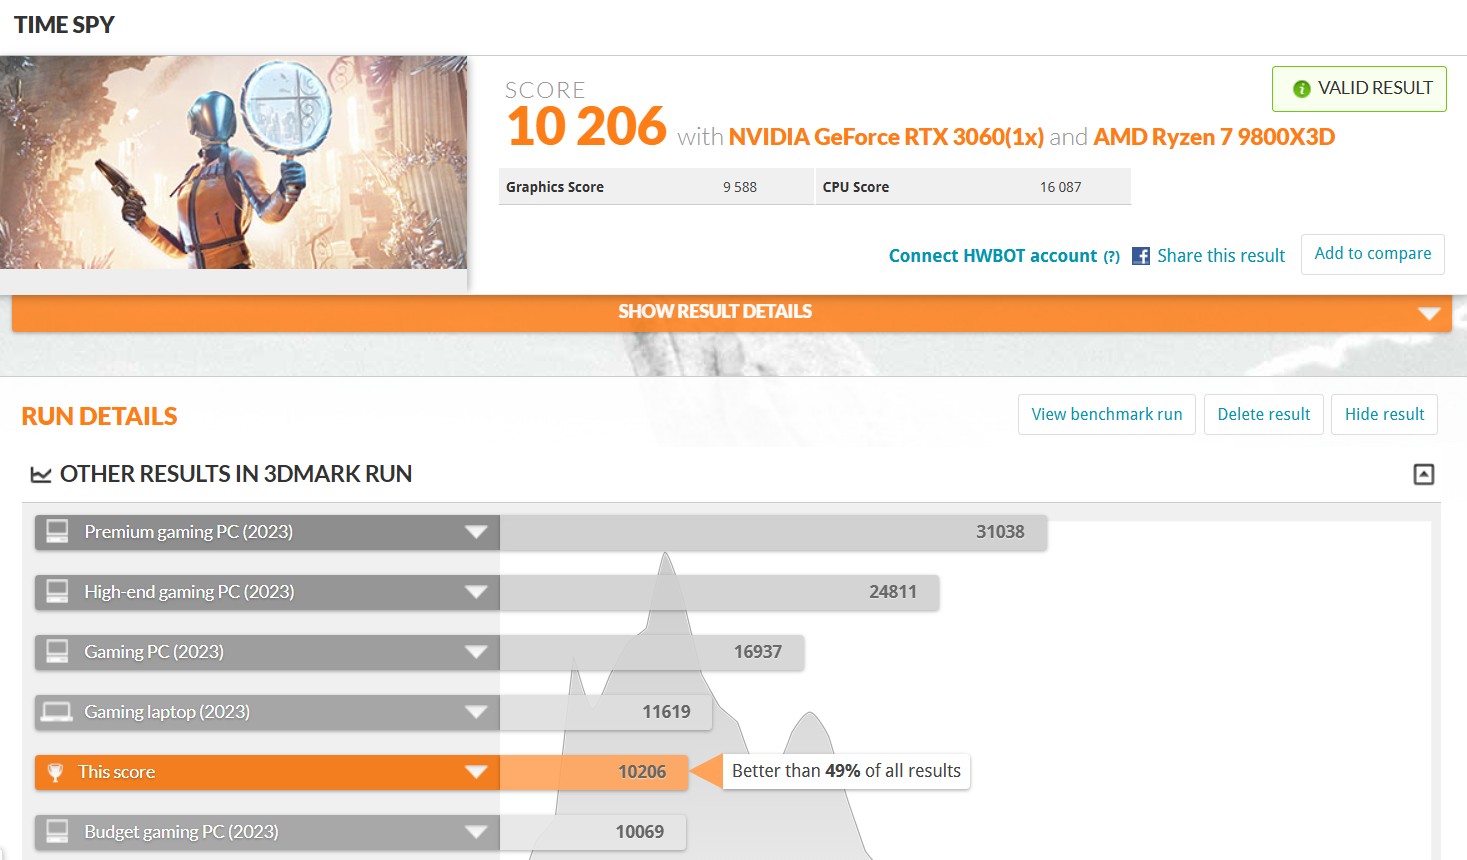
Task: Open the Connect HWBOT account link
Action: (x=992, y=256)
